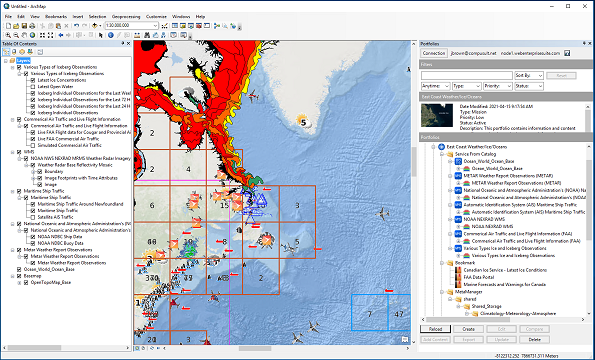595x360 pixels.
Task: Go back to previous extent arrow
Action: [x=61, y=35]
